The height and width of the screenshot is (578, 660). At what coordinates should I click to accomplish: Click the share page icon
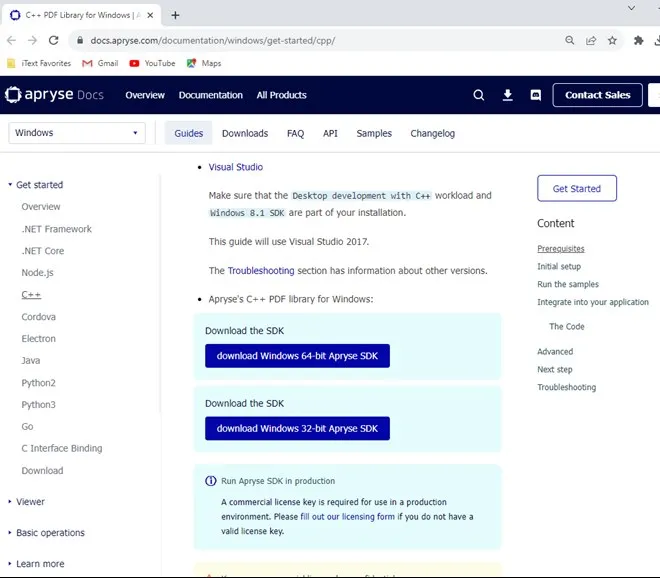coord(591,40)
